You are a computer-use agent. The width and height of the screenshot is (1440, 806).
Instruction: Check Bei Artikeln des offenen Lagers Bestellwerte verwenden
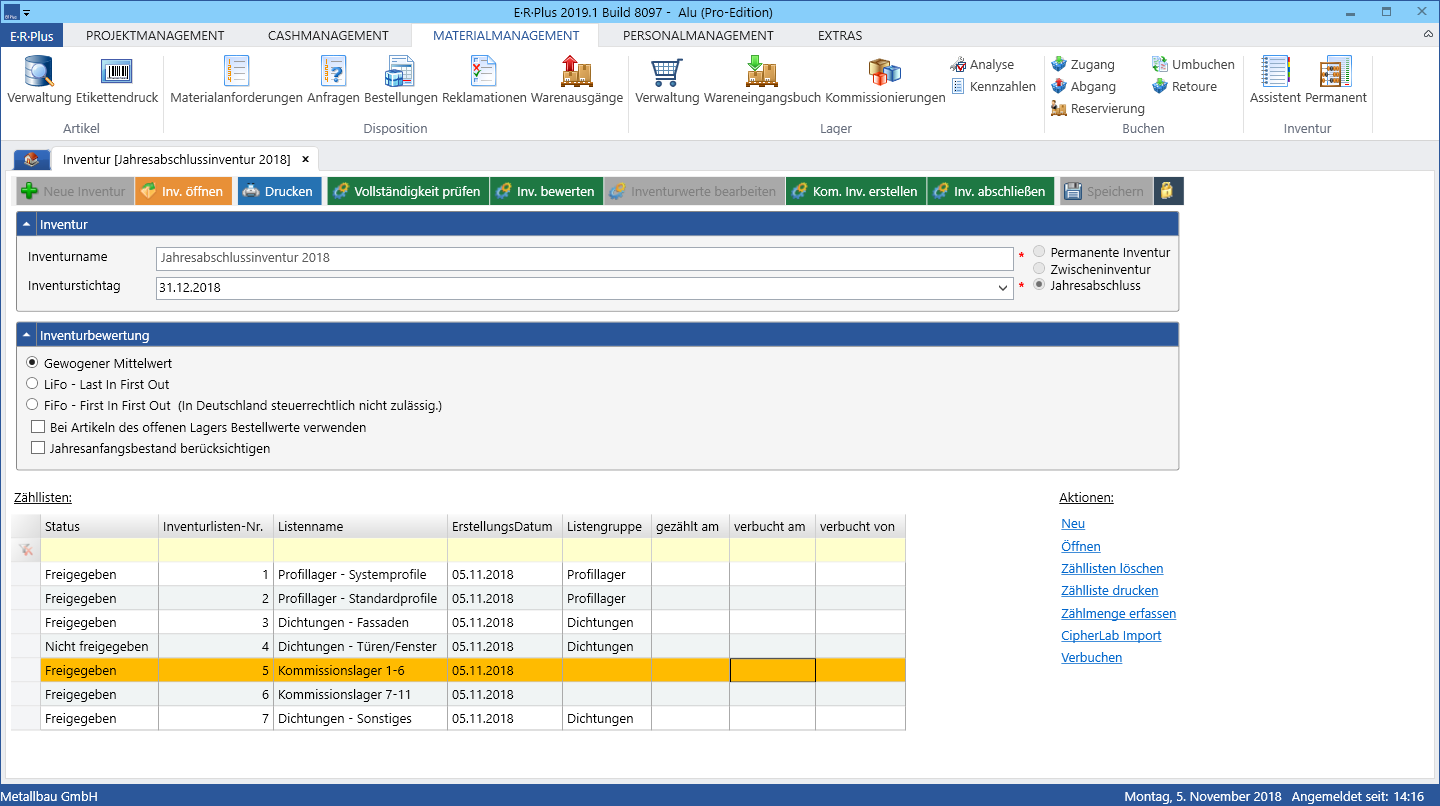coord(39,427)
